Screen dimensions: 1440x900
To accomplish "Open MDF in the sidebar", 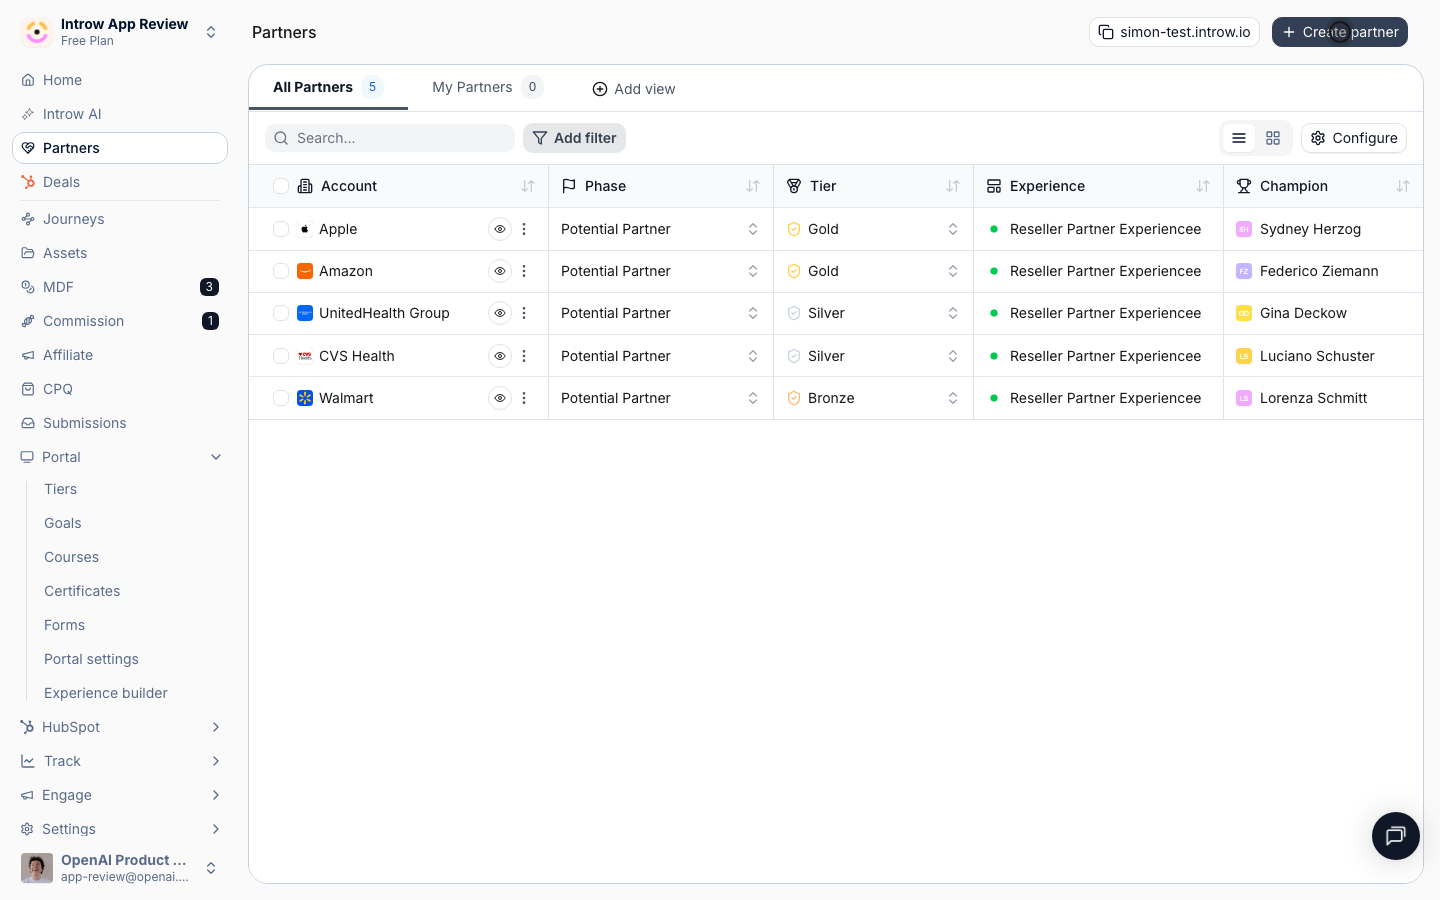I will [x=120, y=287].
